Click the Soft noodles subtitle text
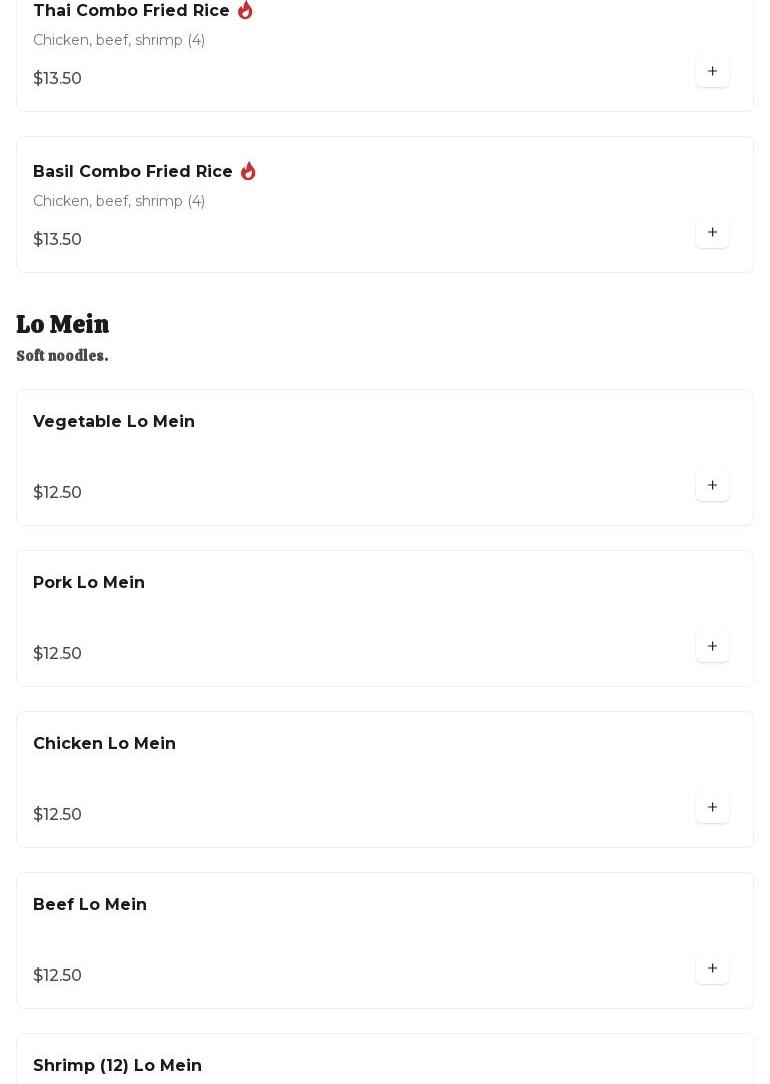 pyautogui.click(x=62, y=356)
